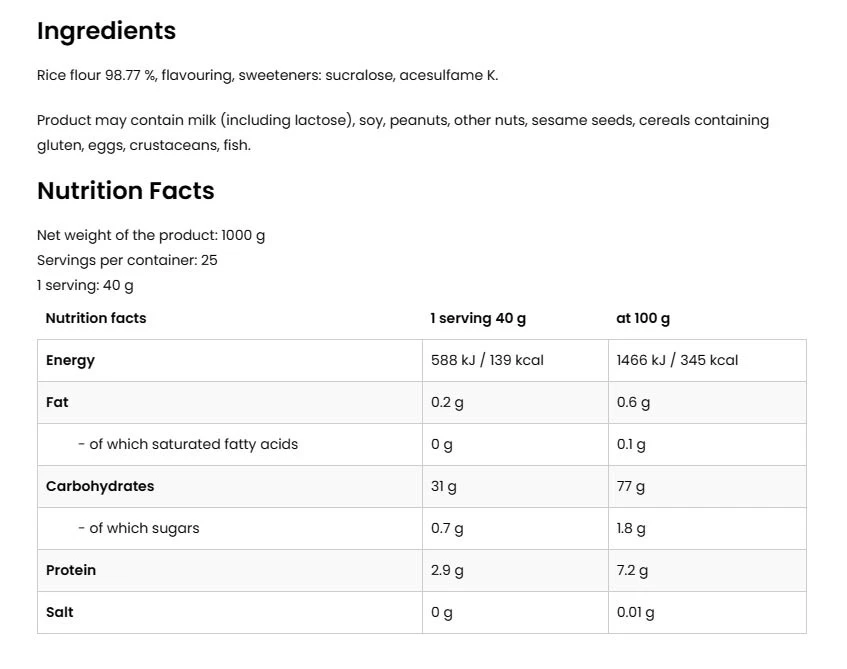Click the net weight 1000 g line
This screenshot has width=847, height=669.
coord(151,235)
